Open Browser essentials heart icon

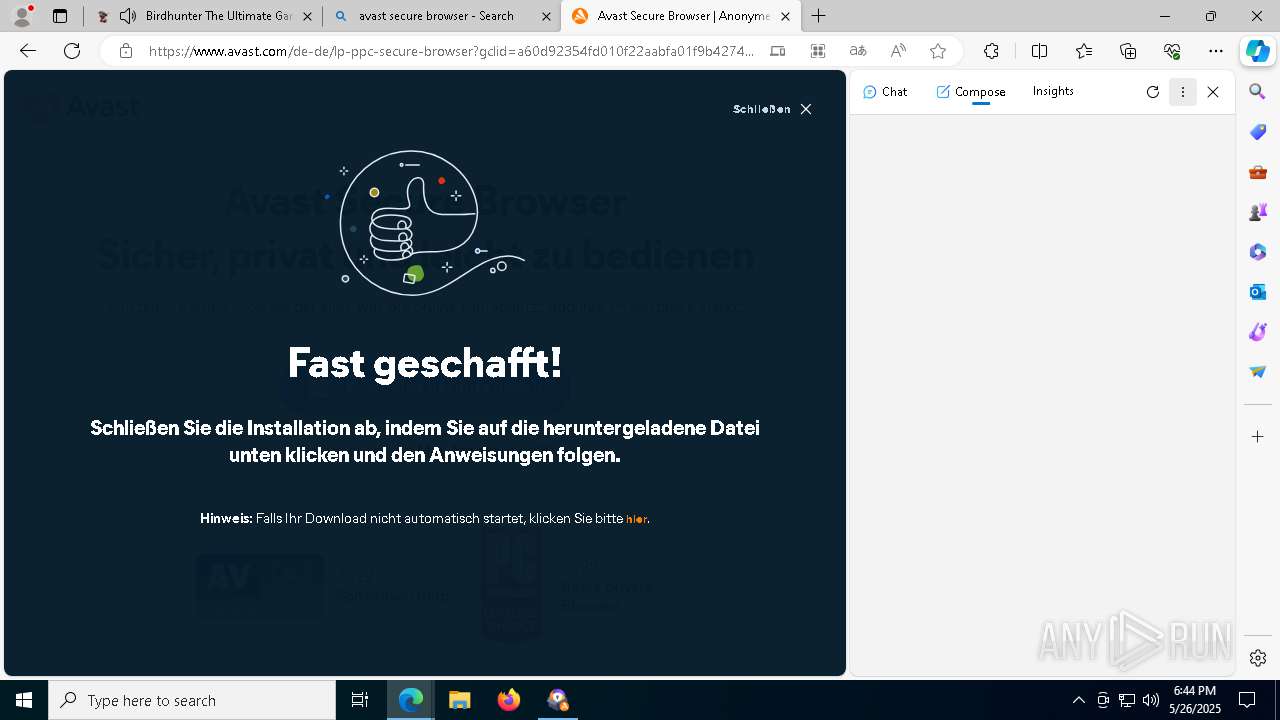click(x=1172, y=51)
